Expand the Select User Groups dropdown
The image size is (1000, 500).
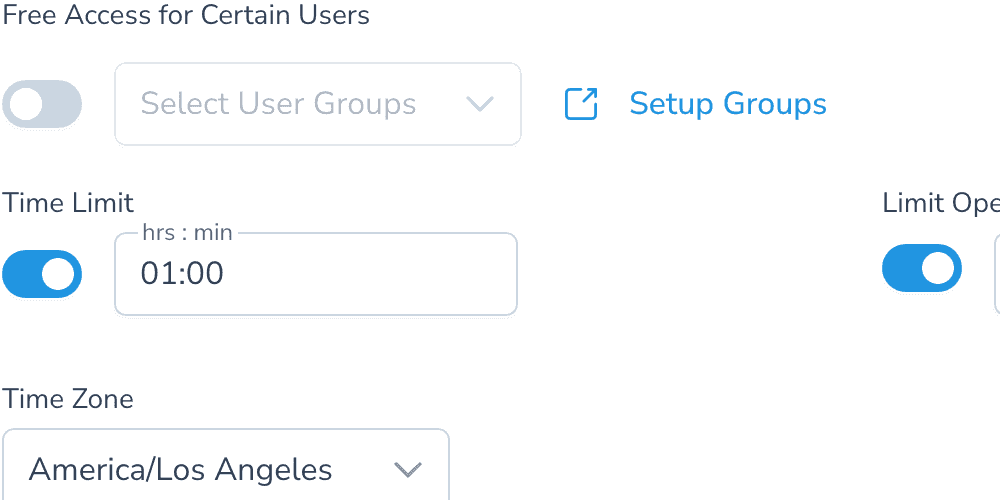pyautogui.click(x=318, y=104)
